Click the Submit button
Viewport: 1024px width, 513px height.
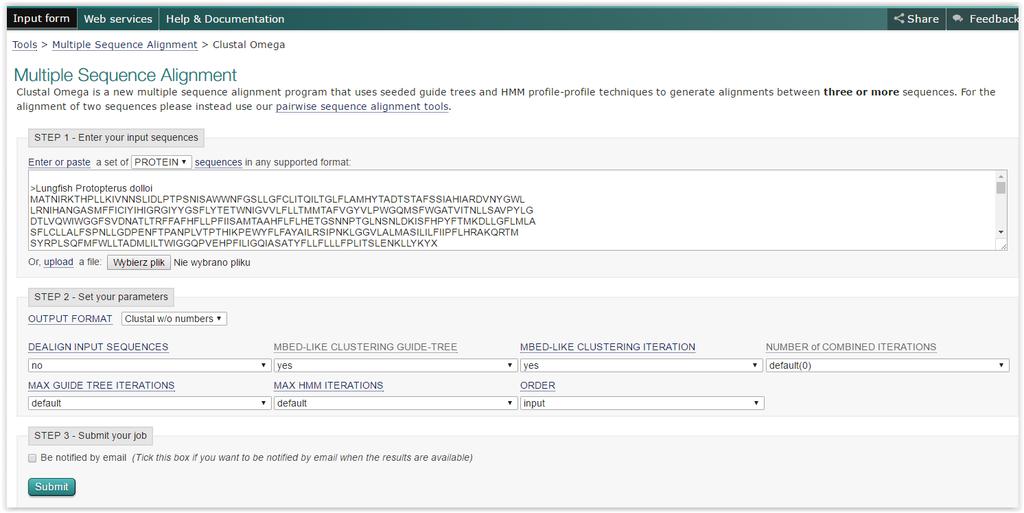[52, 486]
